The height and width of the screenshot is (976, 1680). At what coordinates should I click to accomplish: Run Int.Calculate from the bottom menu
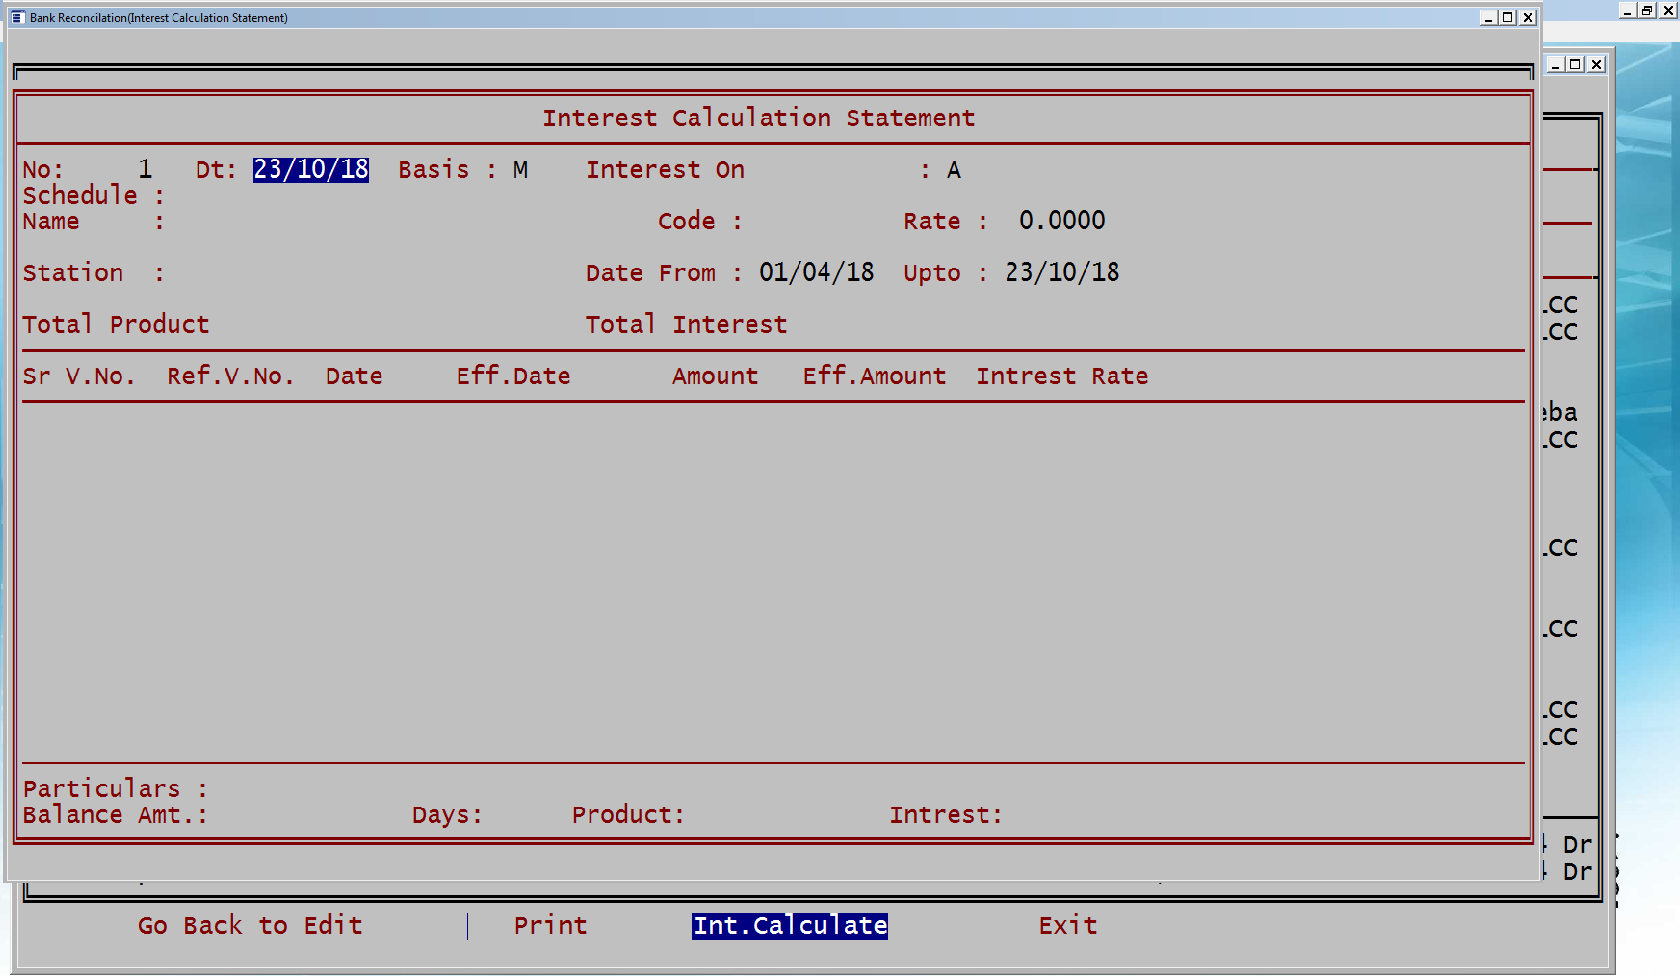point(790,926)
